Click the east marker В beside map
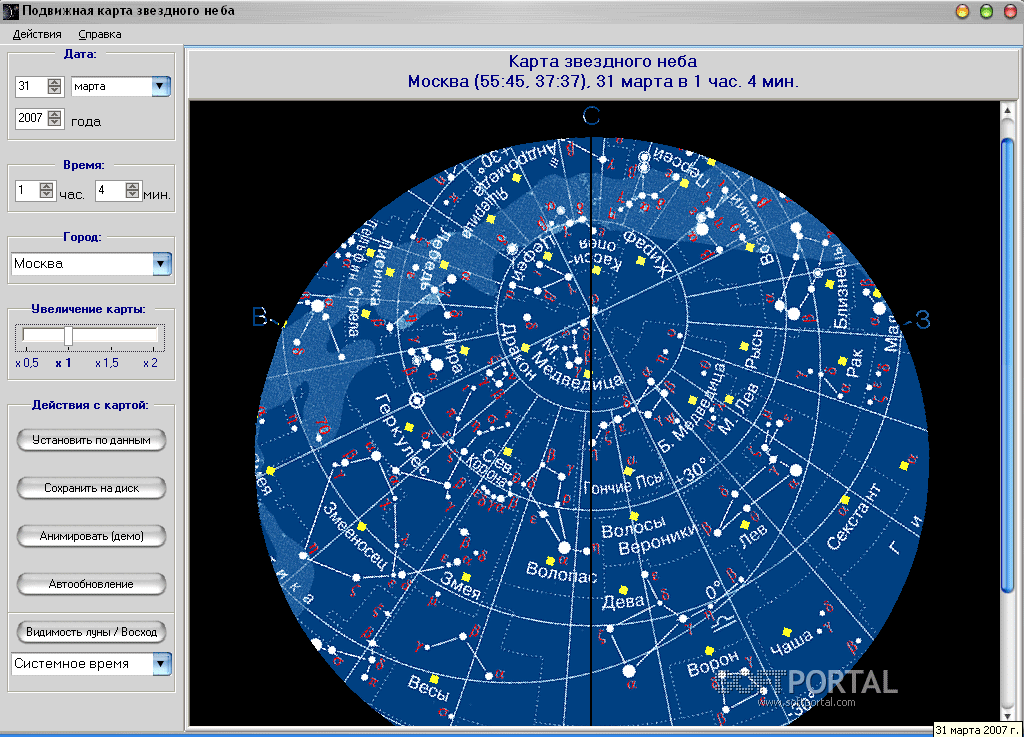Viewport: 1024px width, 737px height. [260, 318]
